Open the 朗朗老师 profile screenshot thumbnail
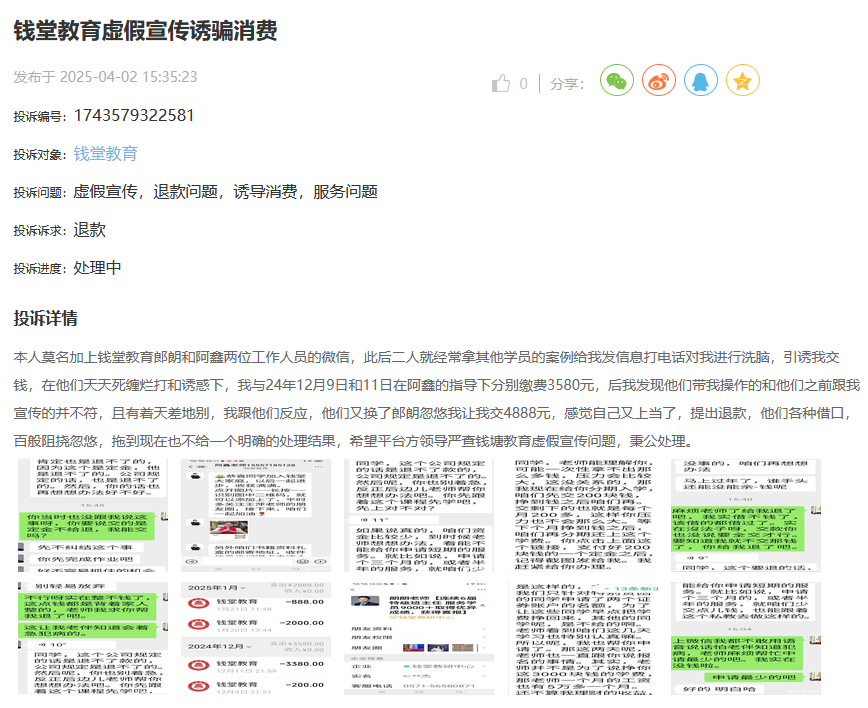This screenshot has width=868, height=708. click(x=419, y=638)
